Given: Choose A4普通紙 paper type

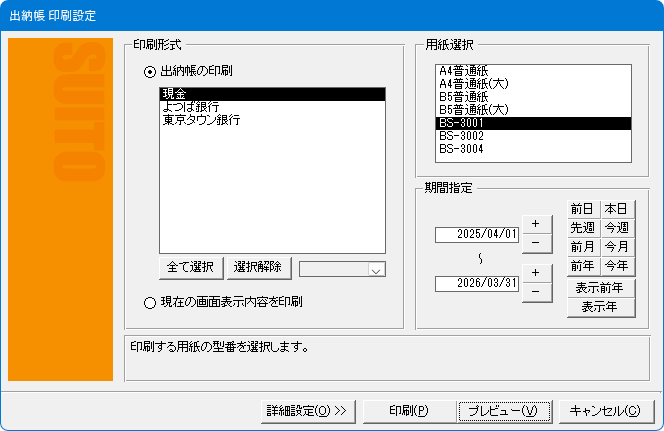Looking at the screenshot, I should pos(462,71).
